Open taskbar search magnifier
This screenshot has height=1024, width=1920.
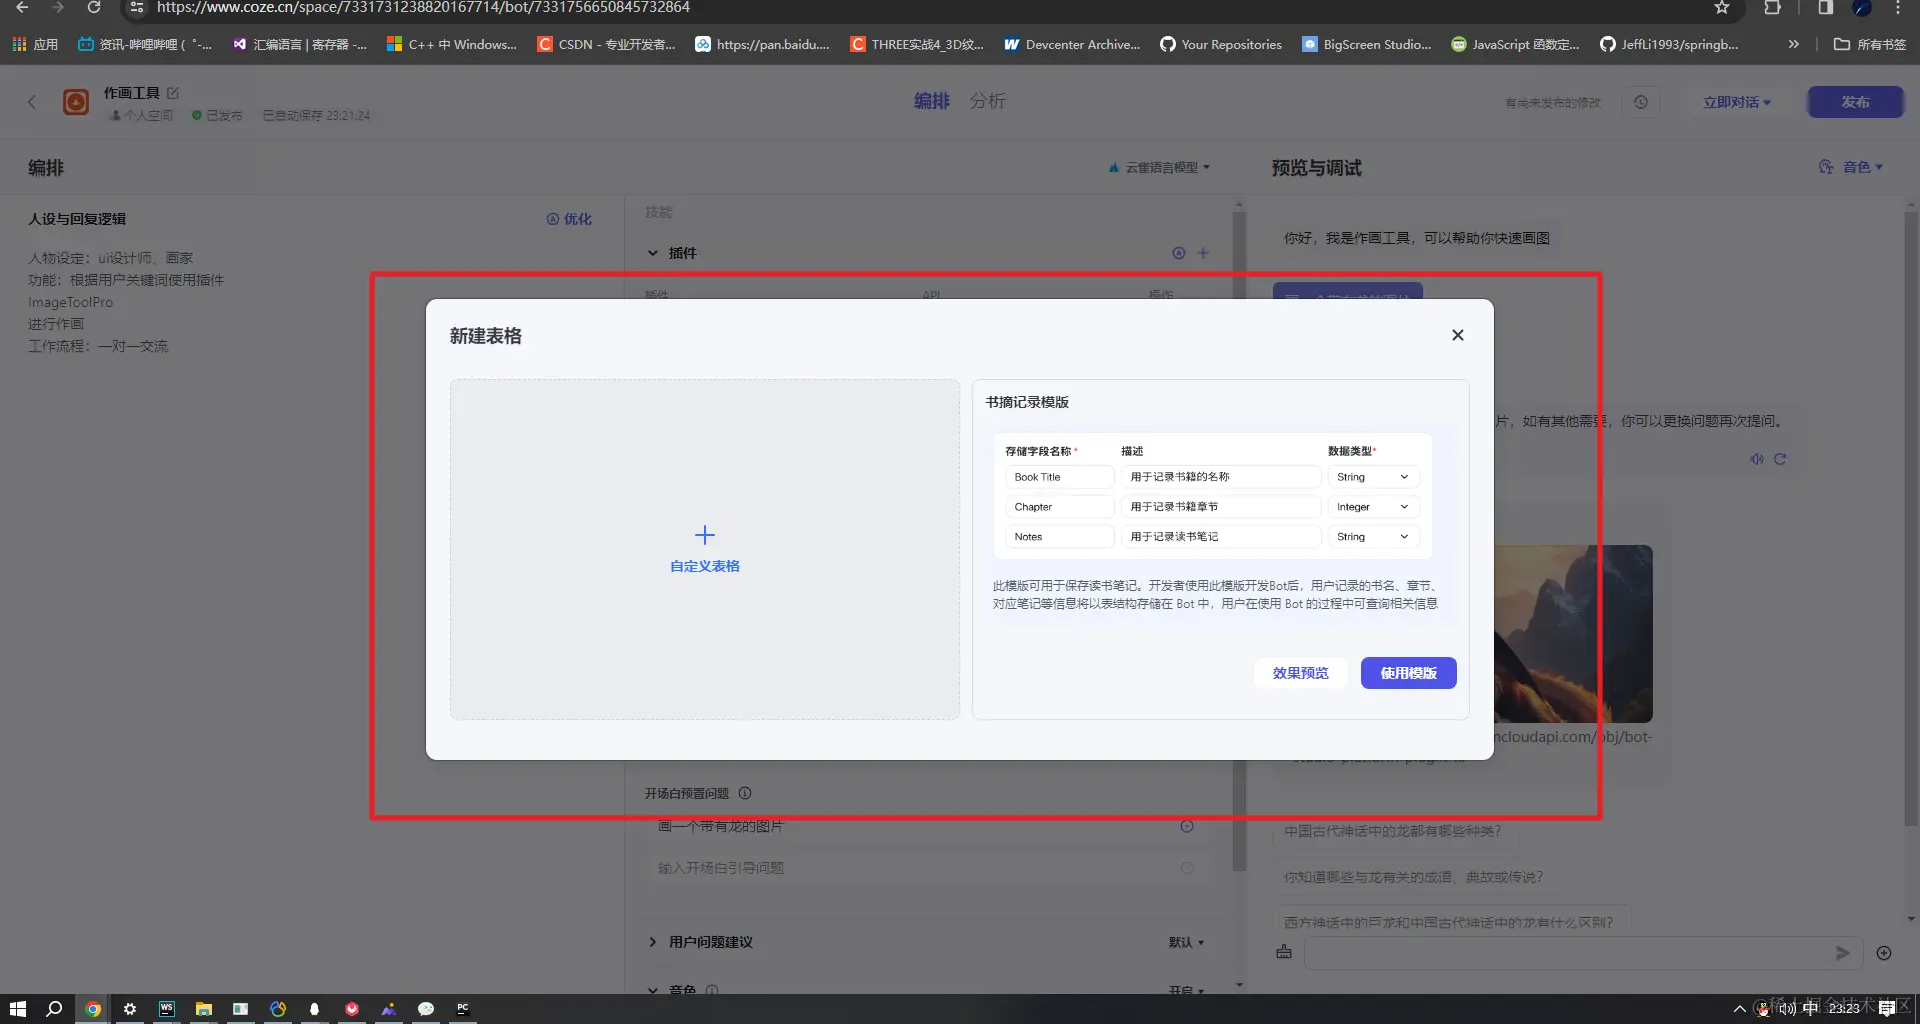[x=54, y=1009]
